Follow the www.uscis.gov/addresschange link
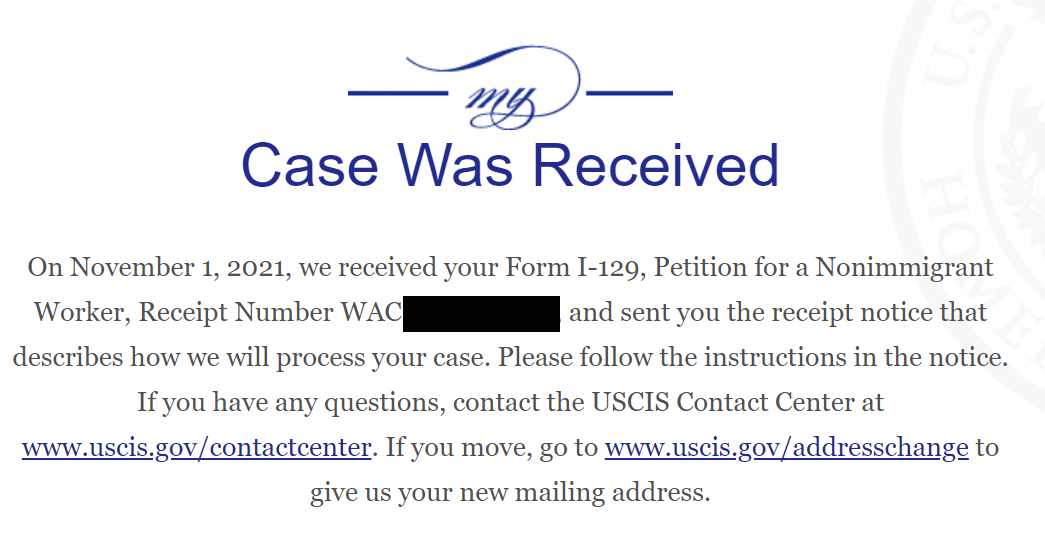1045x539 pixels. 786,447
